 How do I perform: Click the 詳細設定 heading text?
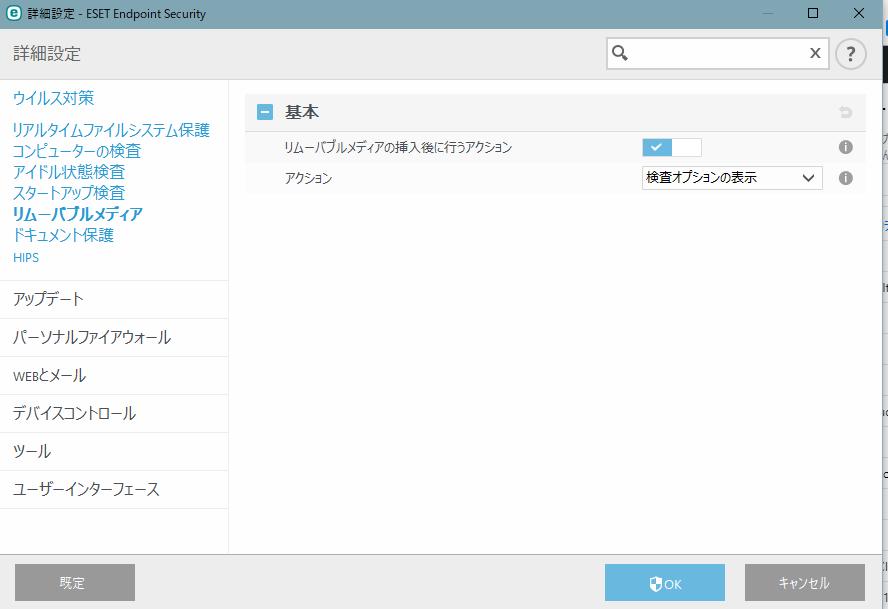click(x=47, y=54)
